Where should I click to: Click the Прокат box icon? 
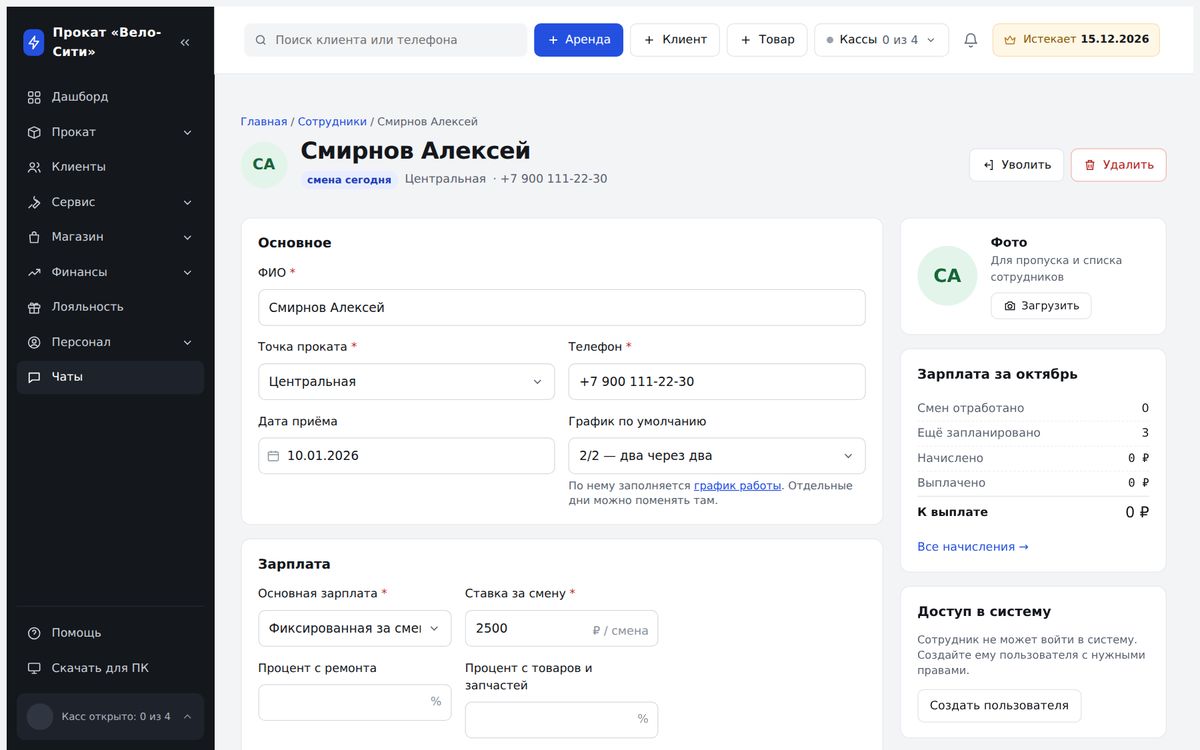tap(34, 132)
